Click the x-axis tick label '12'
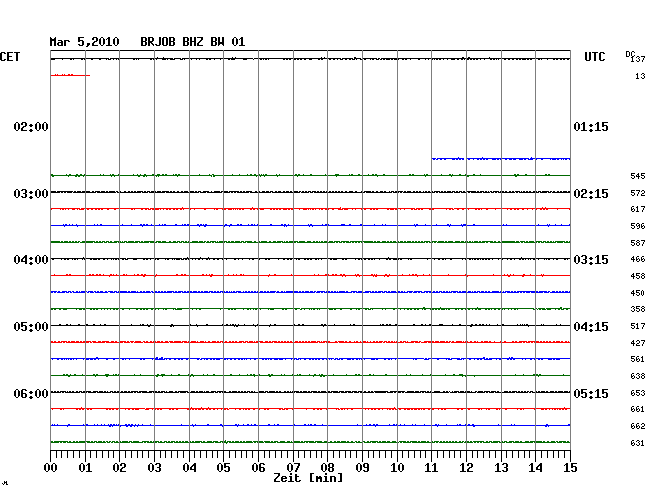 pos(466,468)
